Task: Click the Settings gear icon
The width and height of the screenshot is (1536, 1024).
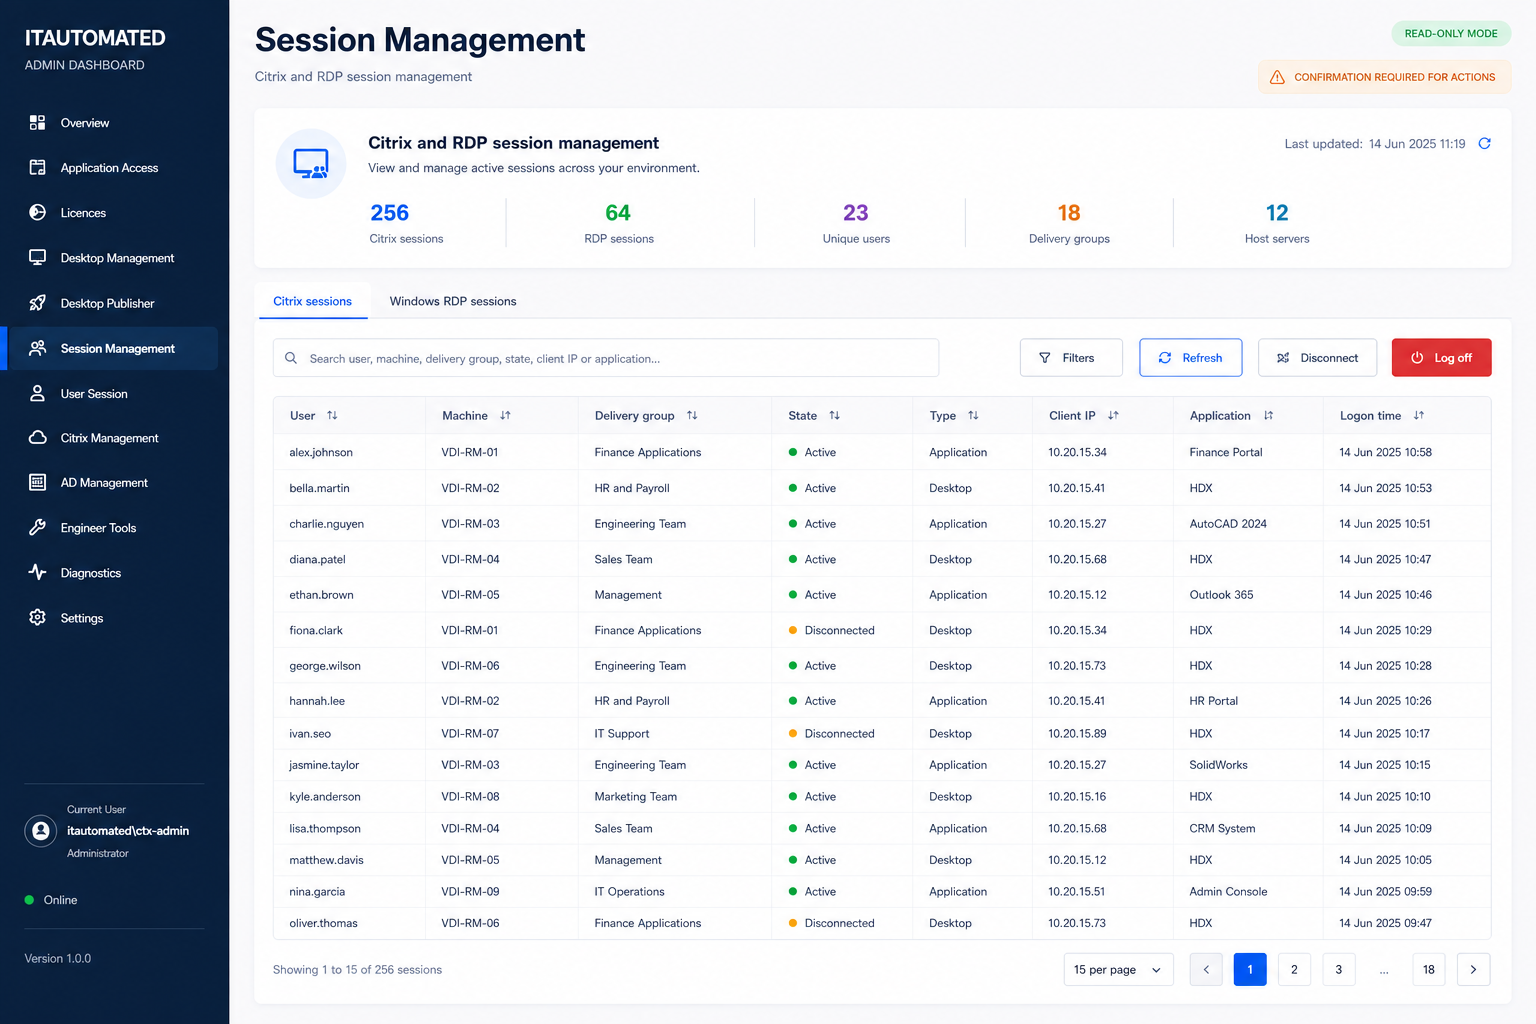Action: pyautogui.click(x=37, y=618)
